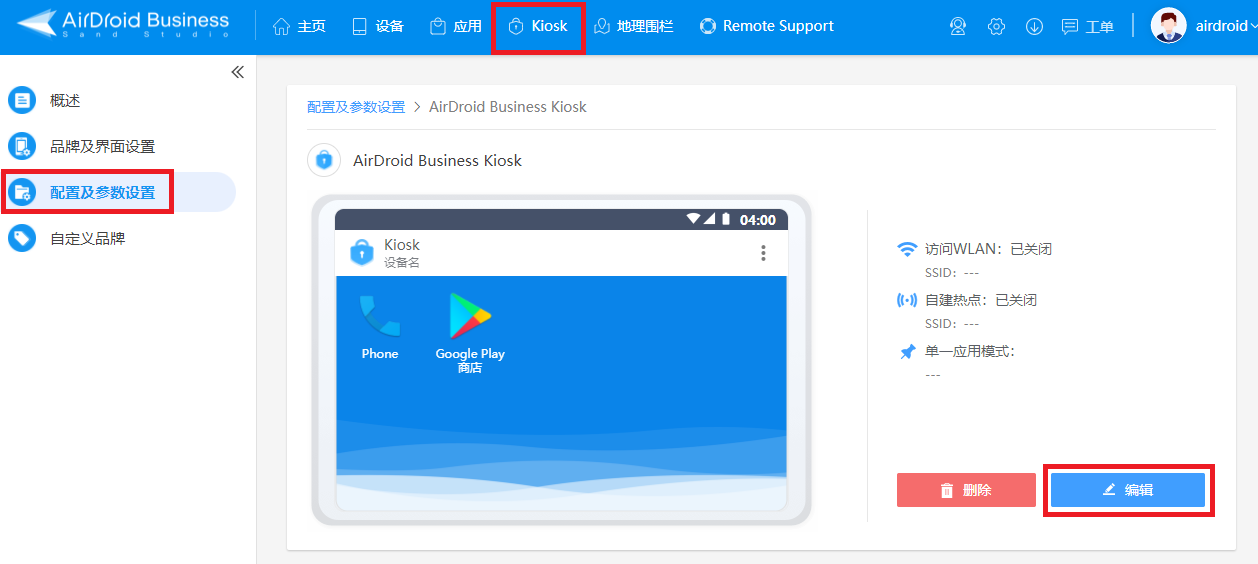This screenshot has width=1258, height=564.
Task: Click the download icon in header
Action: tap(1034, 27)
